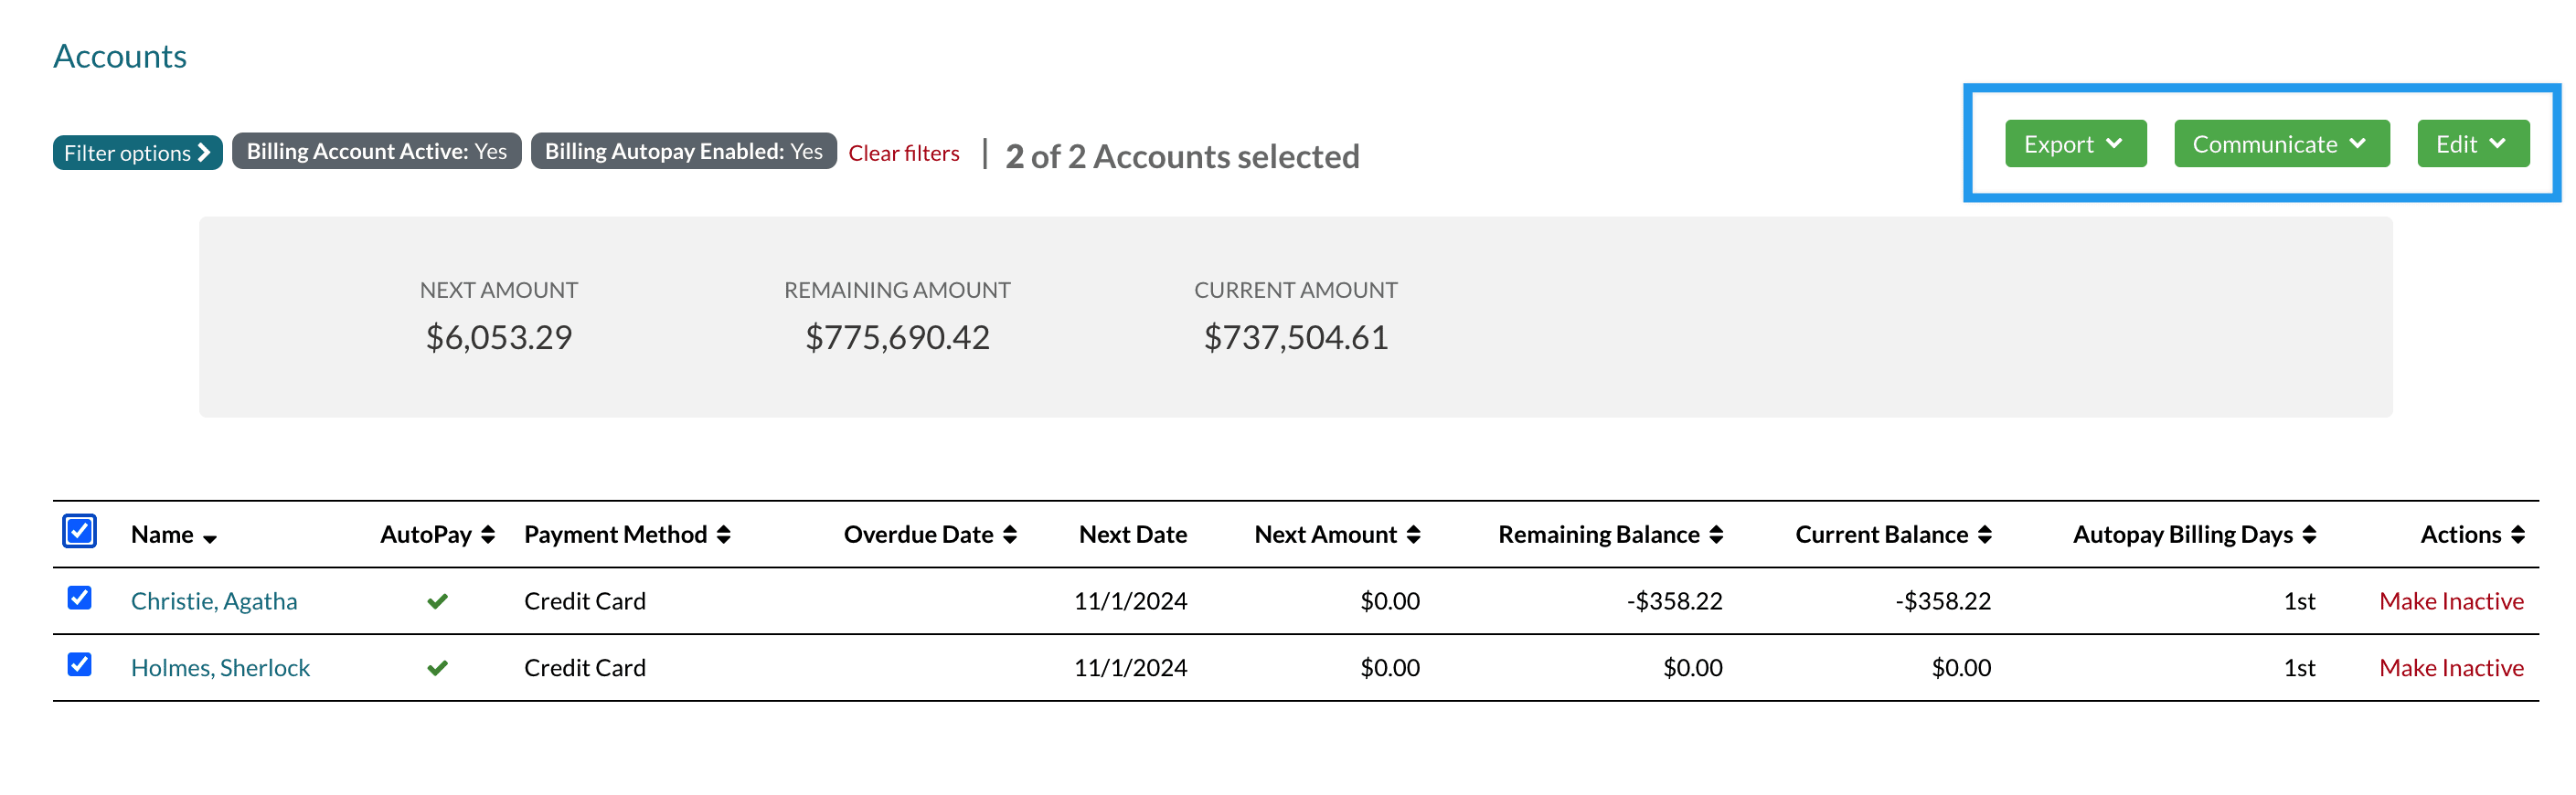The width and height of the screenshot is (2576, 795).
Task: Click the Billing Account Active filter tag
Action: (376, 151)
